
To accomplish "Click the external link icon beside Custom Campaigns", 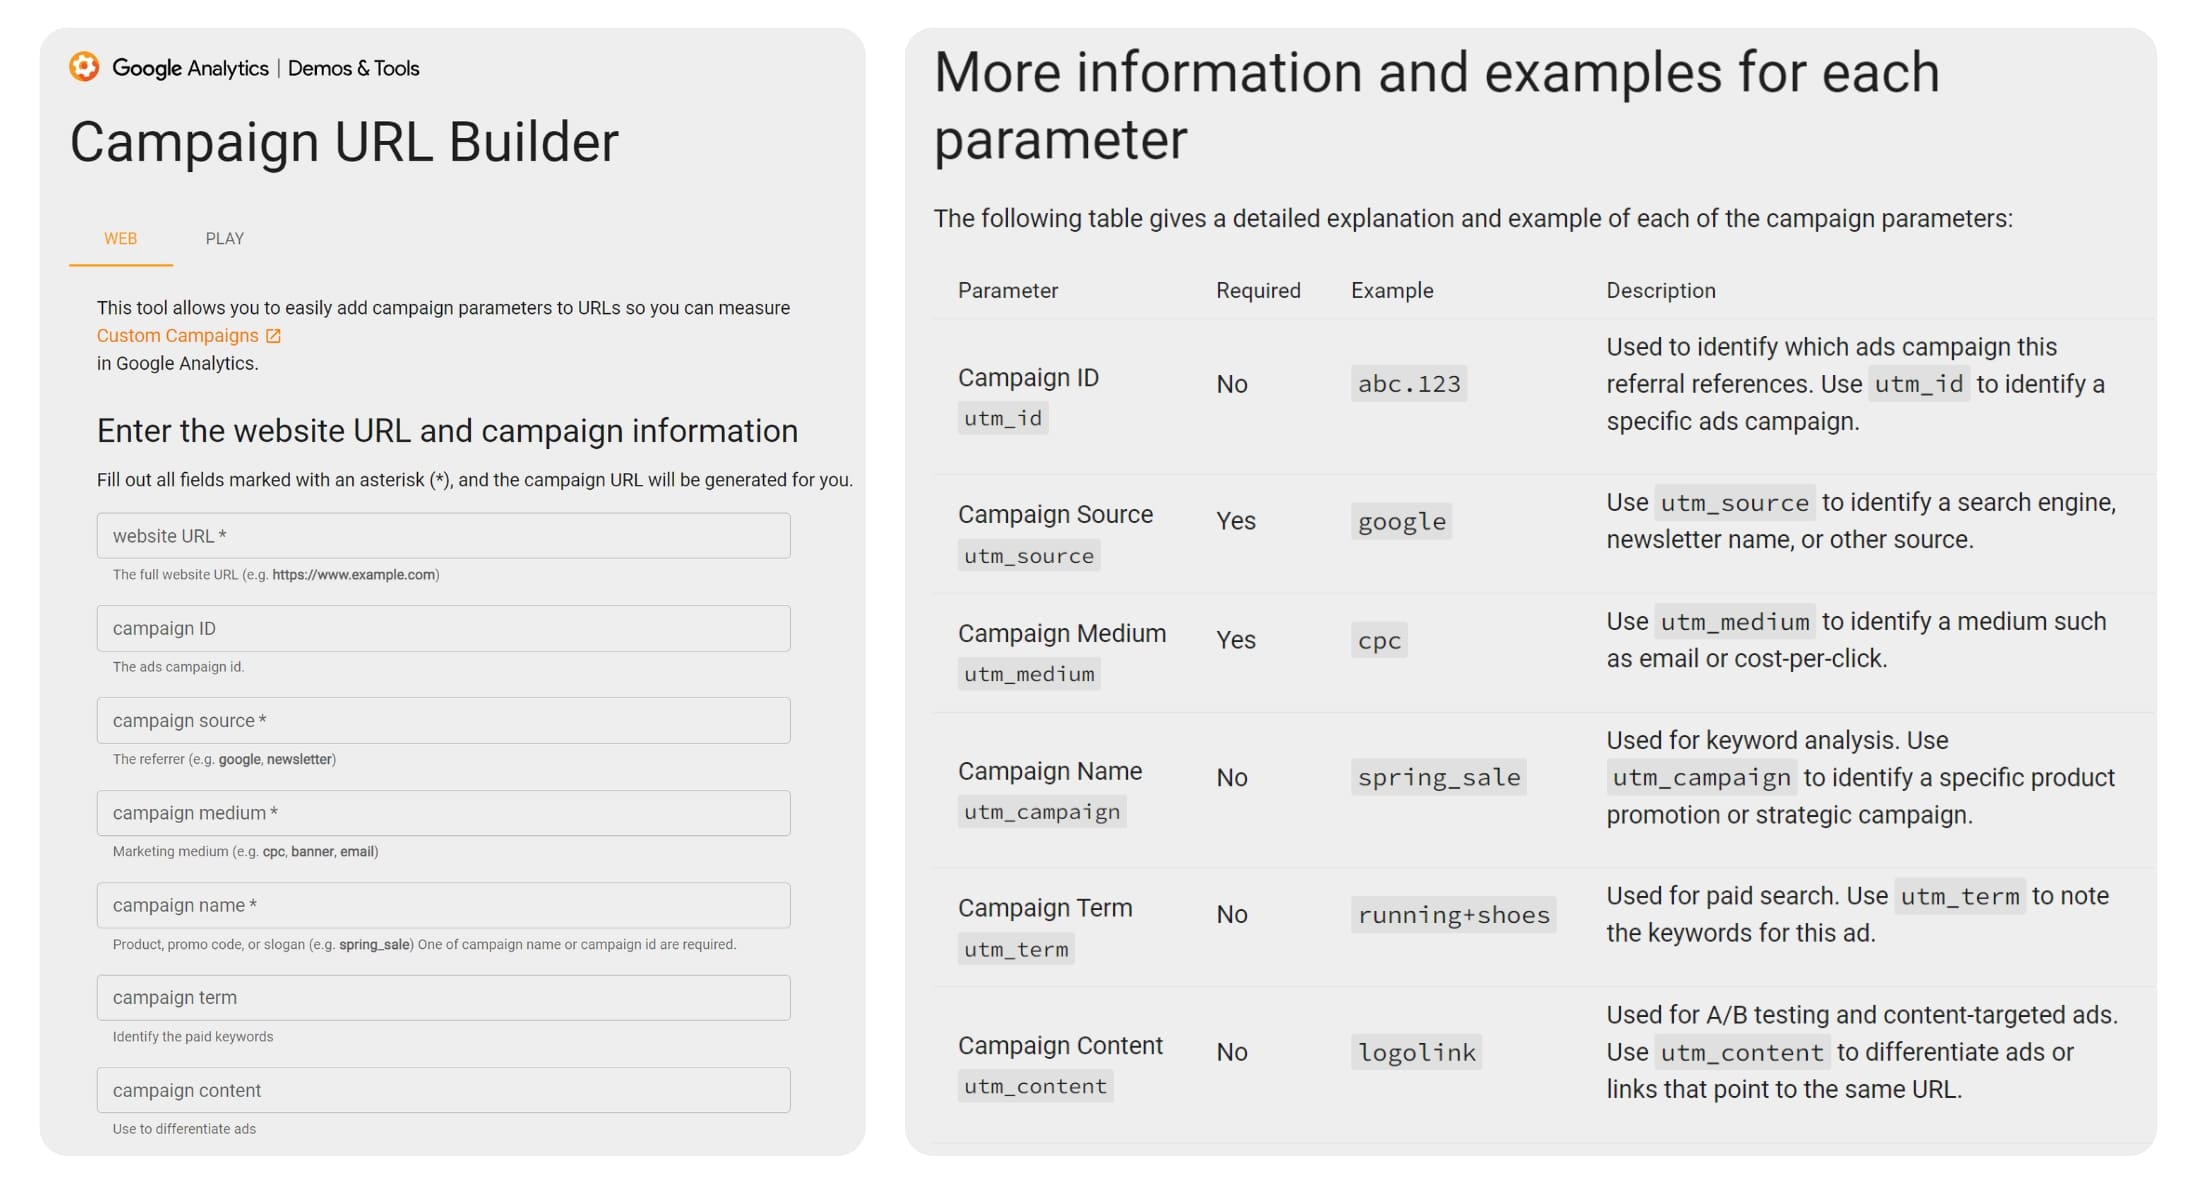I will point(273,336).
